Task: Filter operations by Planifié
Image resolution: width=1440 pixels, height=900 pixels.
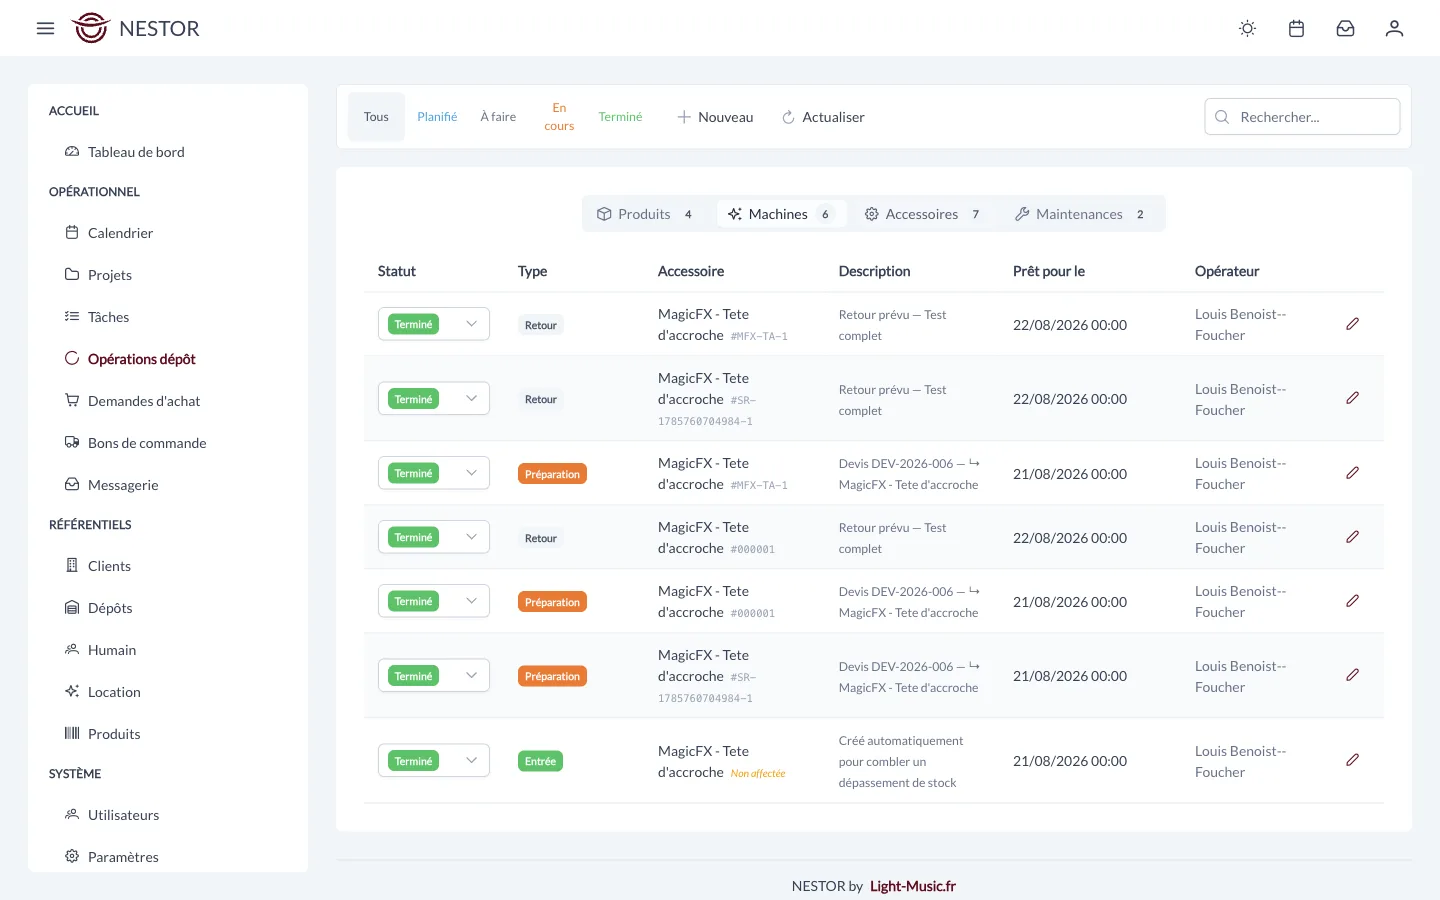Action: pos(437,117)
